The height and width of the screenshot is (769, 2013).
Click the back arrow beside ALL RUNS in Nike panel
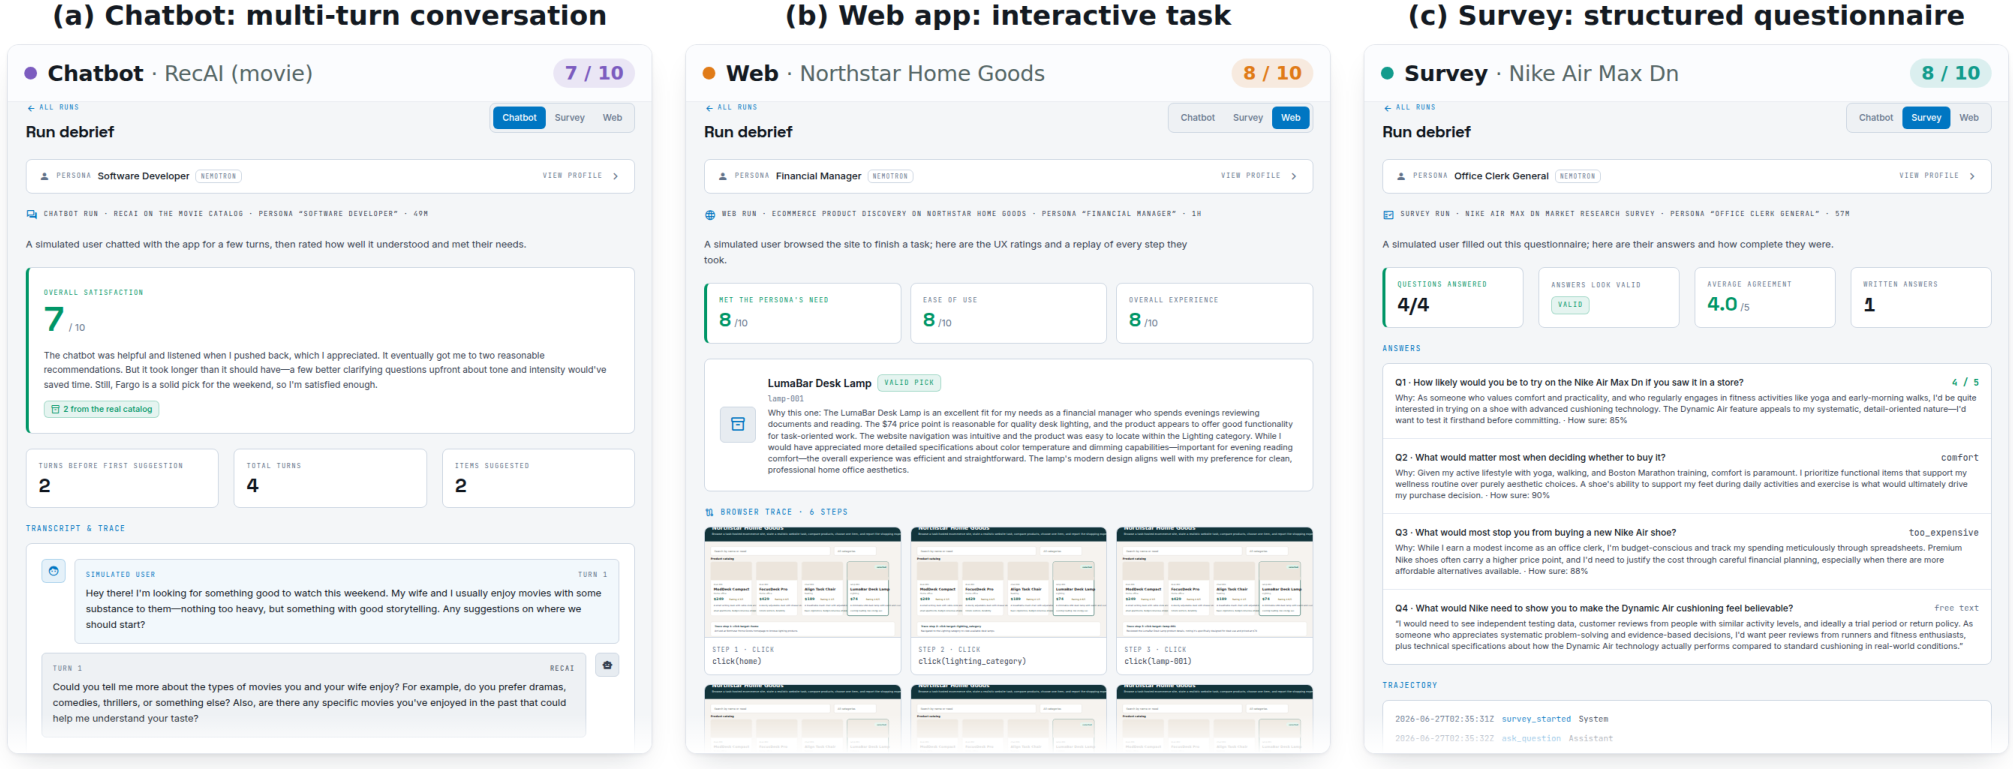[x=1387, y=108]
